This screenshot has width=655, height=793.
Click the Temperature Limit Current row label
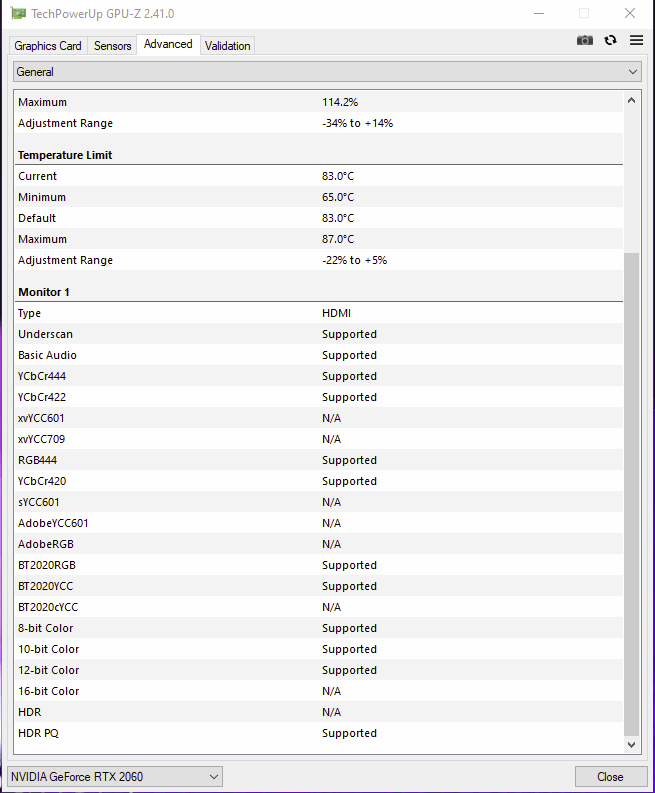[37, 176]
